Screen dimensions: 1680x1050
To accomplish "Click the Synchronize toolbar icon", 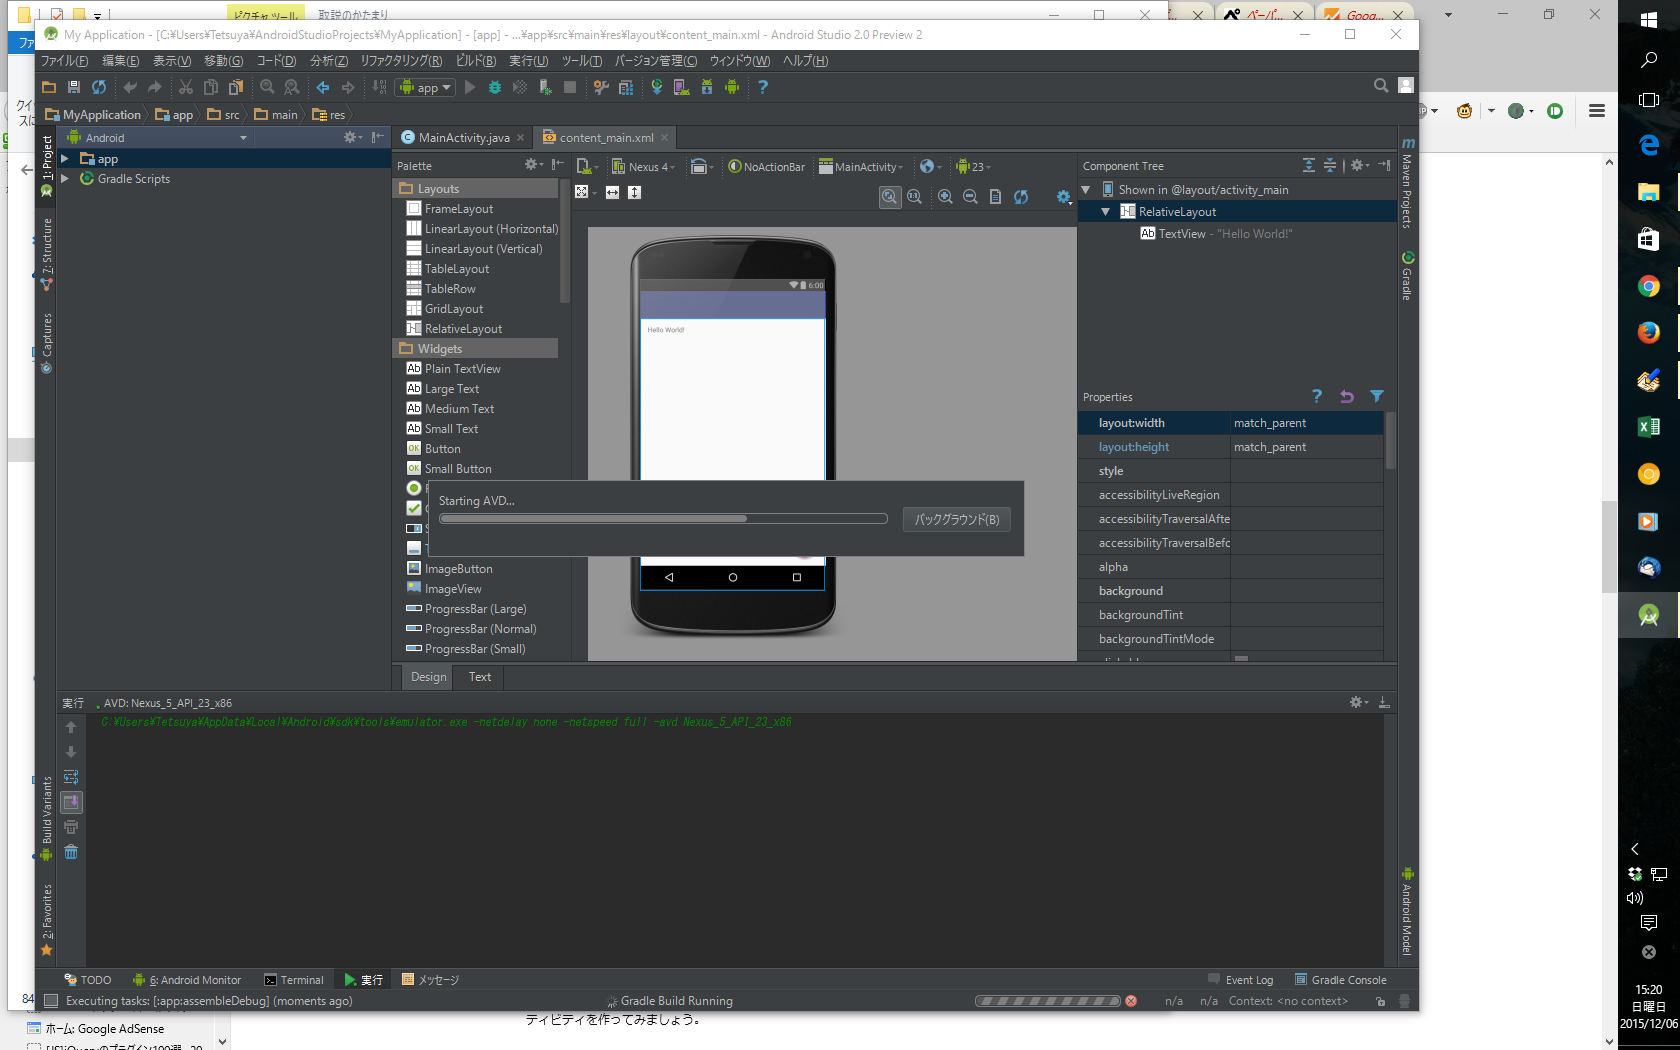I will (99, 88).
